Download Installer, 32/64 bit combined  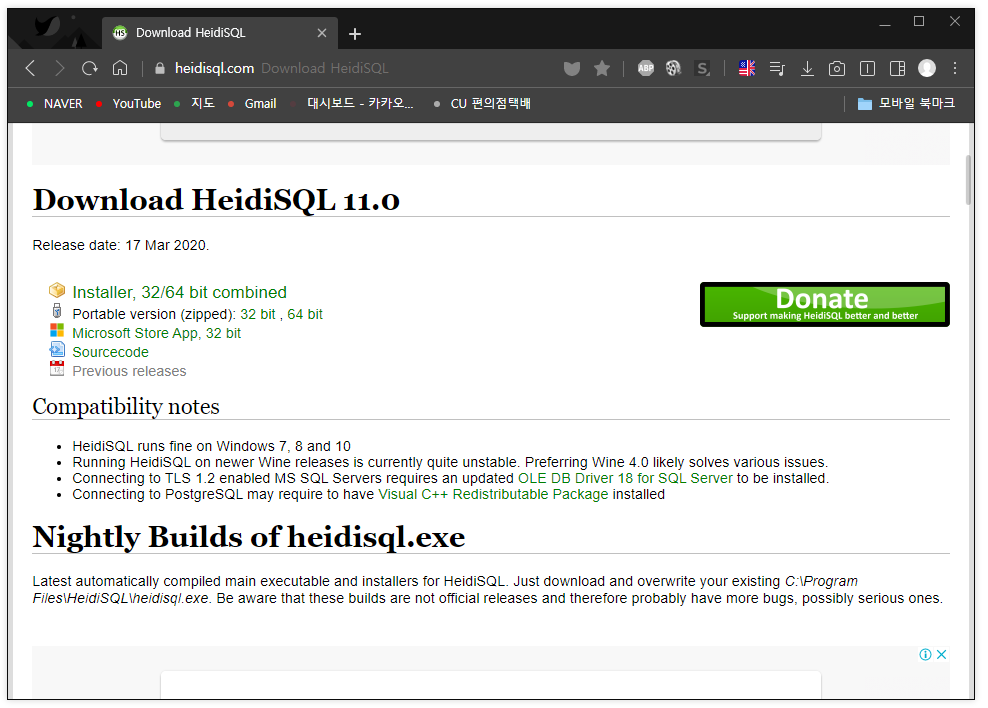click(x=179, y=292)
